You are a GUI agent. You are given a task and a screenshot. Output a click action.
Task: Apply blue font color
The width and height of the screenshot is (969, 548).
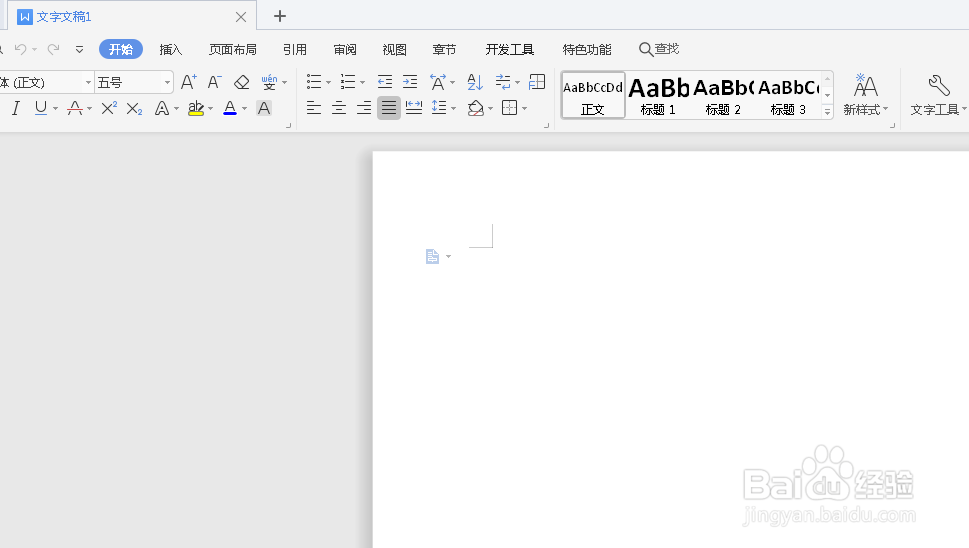point(230,108)
